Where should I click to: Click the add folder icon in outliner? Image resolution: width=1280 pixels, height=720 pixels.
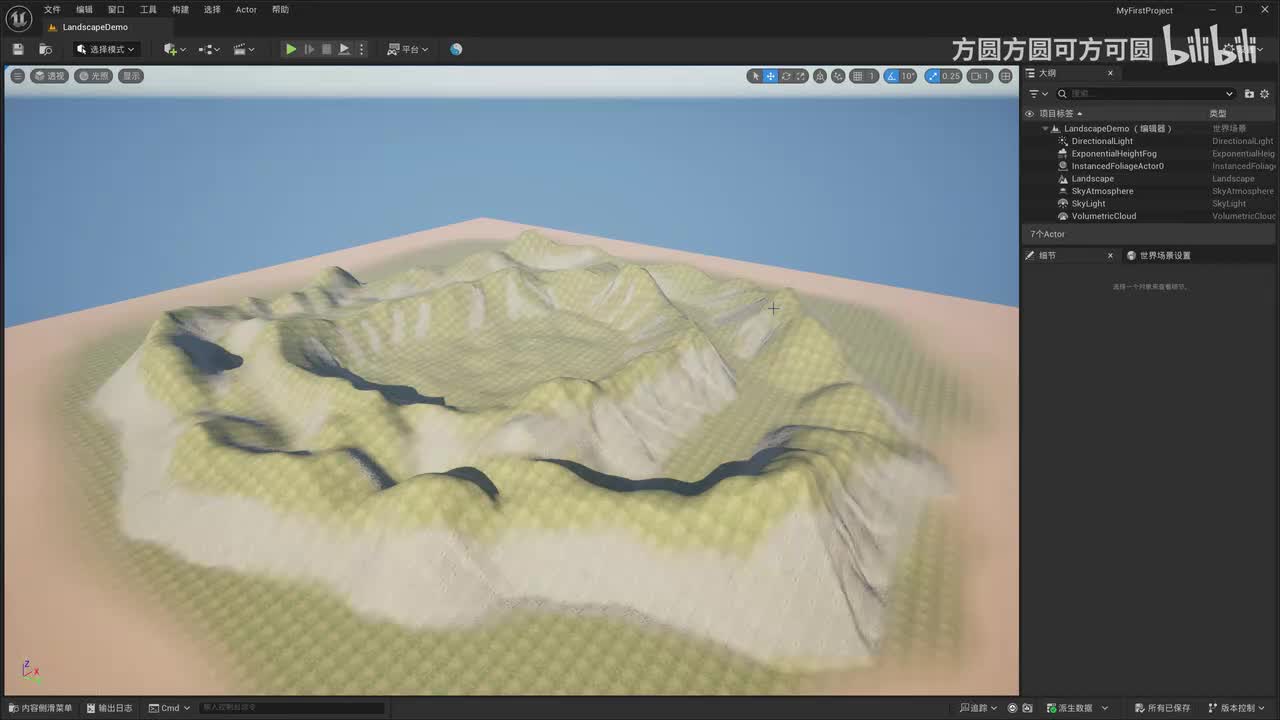[1249, 94]
